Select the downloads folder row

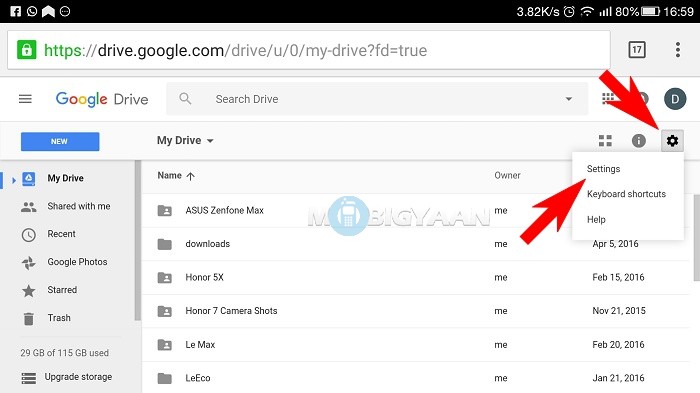[x=415, y=244]
